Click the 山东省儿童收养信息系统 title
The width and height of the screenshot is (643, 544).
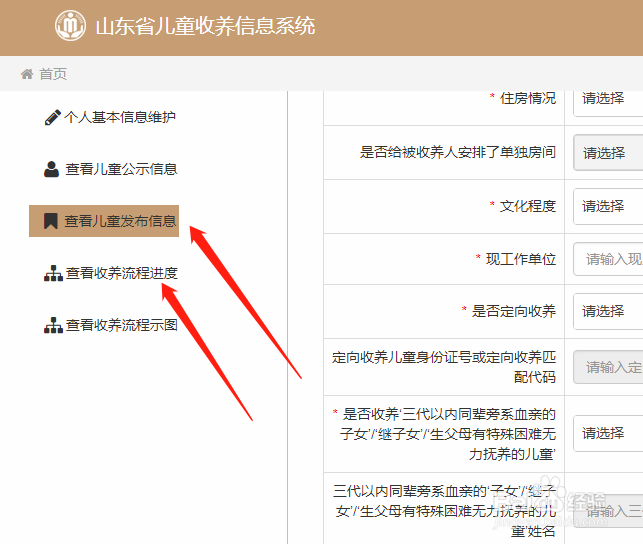205,26
